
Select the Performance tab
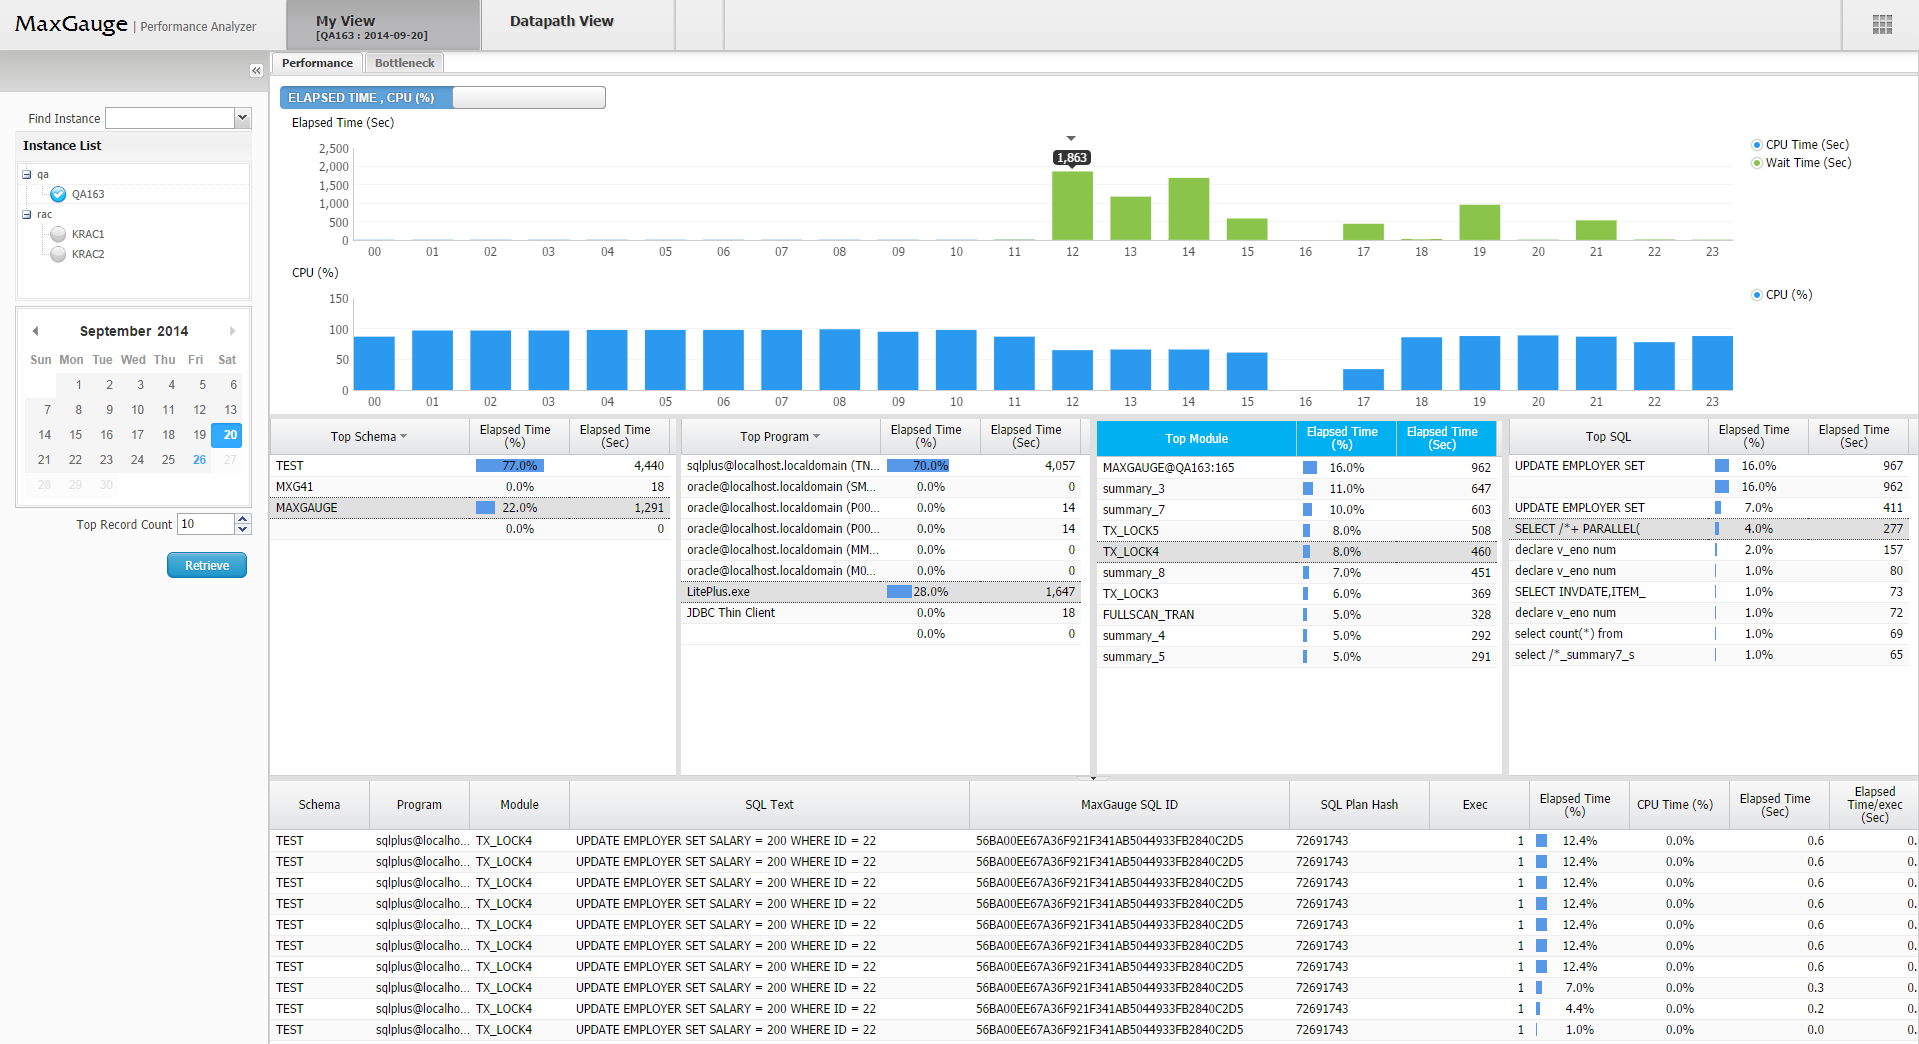click(317, 63)
